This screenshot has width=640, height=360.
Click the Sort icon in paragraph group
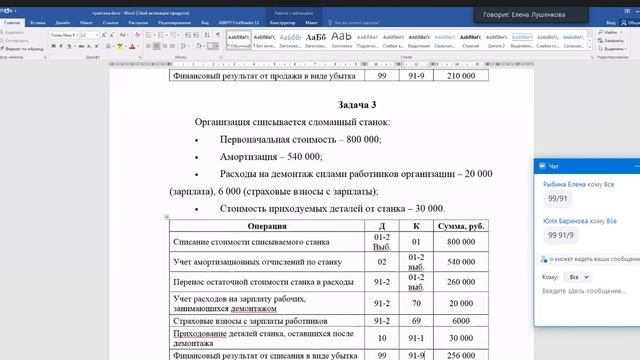(207, 35)
